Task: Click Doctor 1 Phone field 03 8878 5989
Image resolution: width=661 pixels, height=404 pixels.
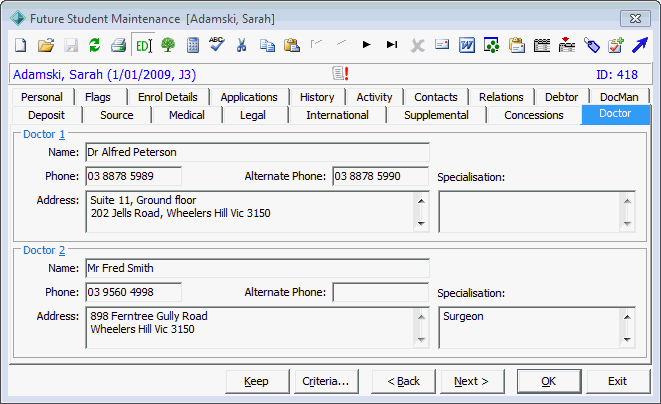Action: (134, 176)
